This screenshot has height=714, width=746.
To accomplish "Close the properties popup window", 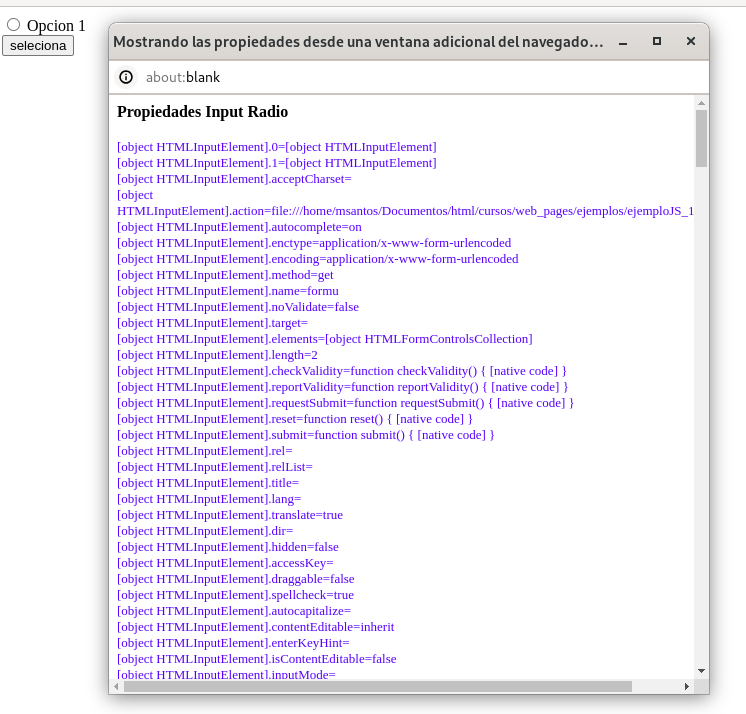I will coord(690,42).
